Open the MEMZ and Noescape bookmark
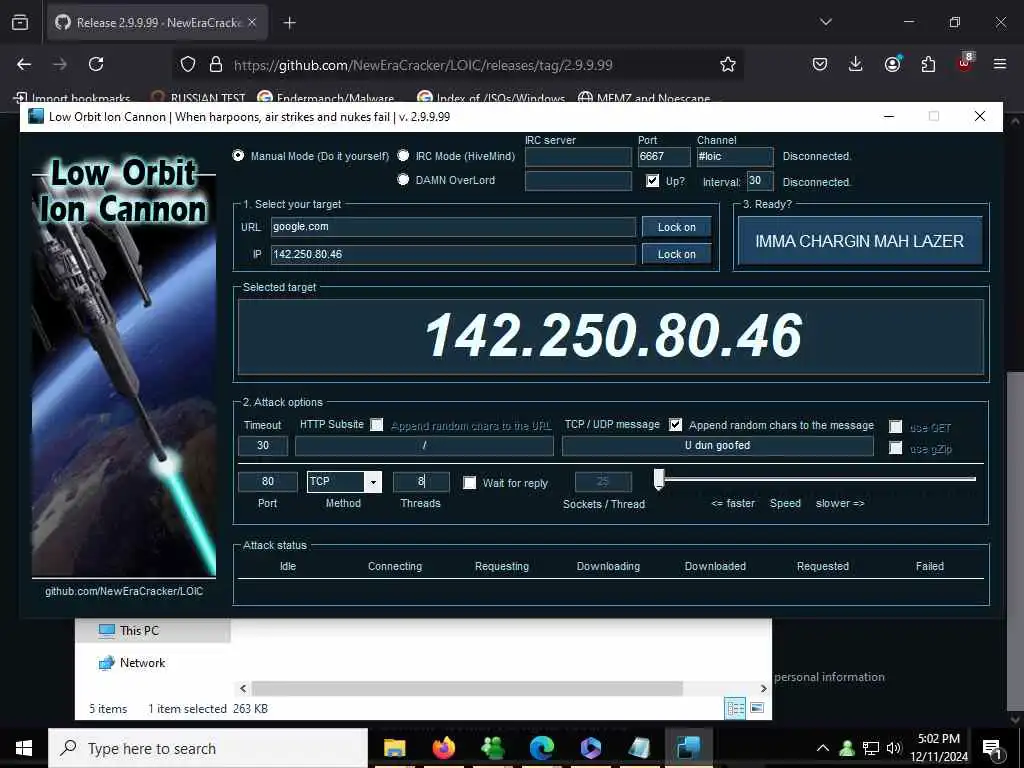 click(x=645, y=98)
